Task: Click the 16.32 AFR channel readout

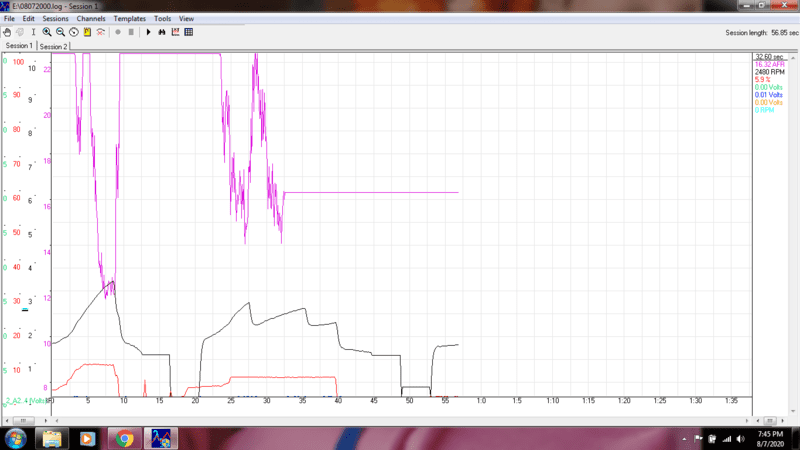Action: point(770,65)
